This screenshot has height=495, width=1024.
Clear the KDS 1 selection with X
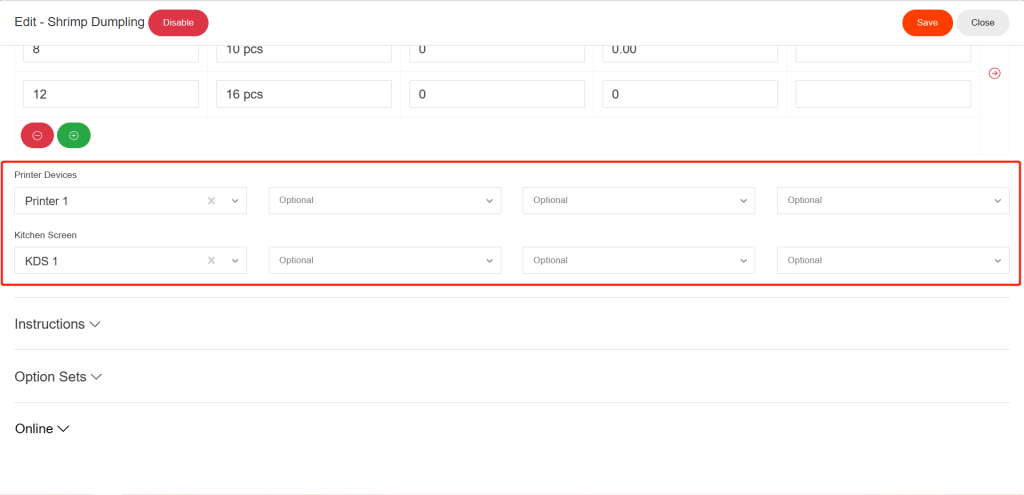point(212,261)
